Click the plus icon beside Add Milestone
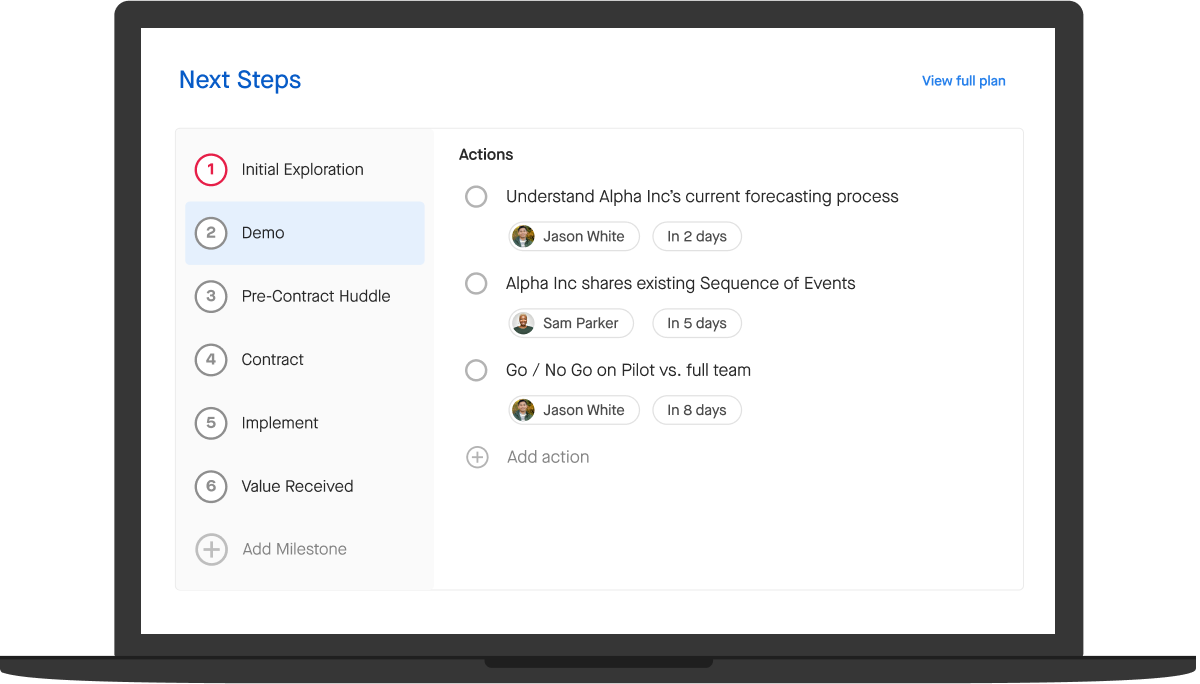The image size is (1200, 684). pos(211,549)
